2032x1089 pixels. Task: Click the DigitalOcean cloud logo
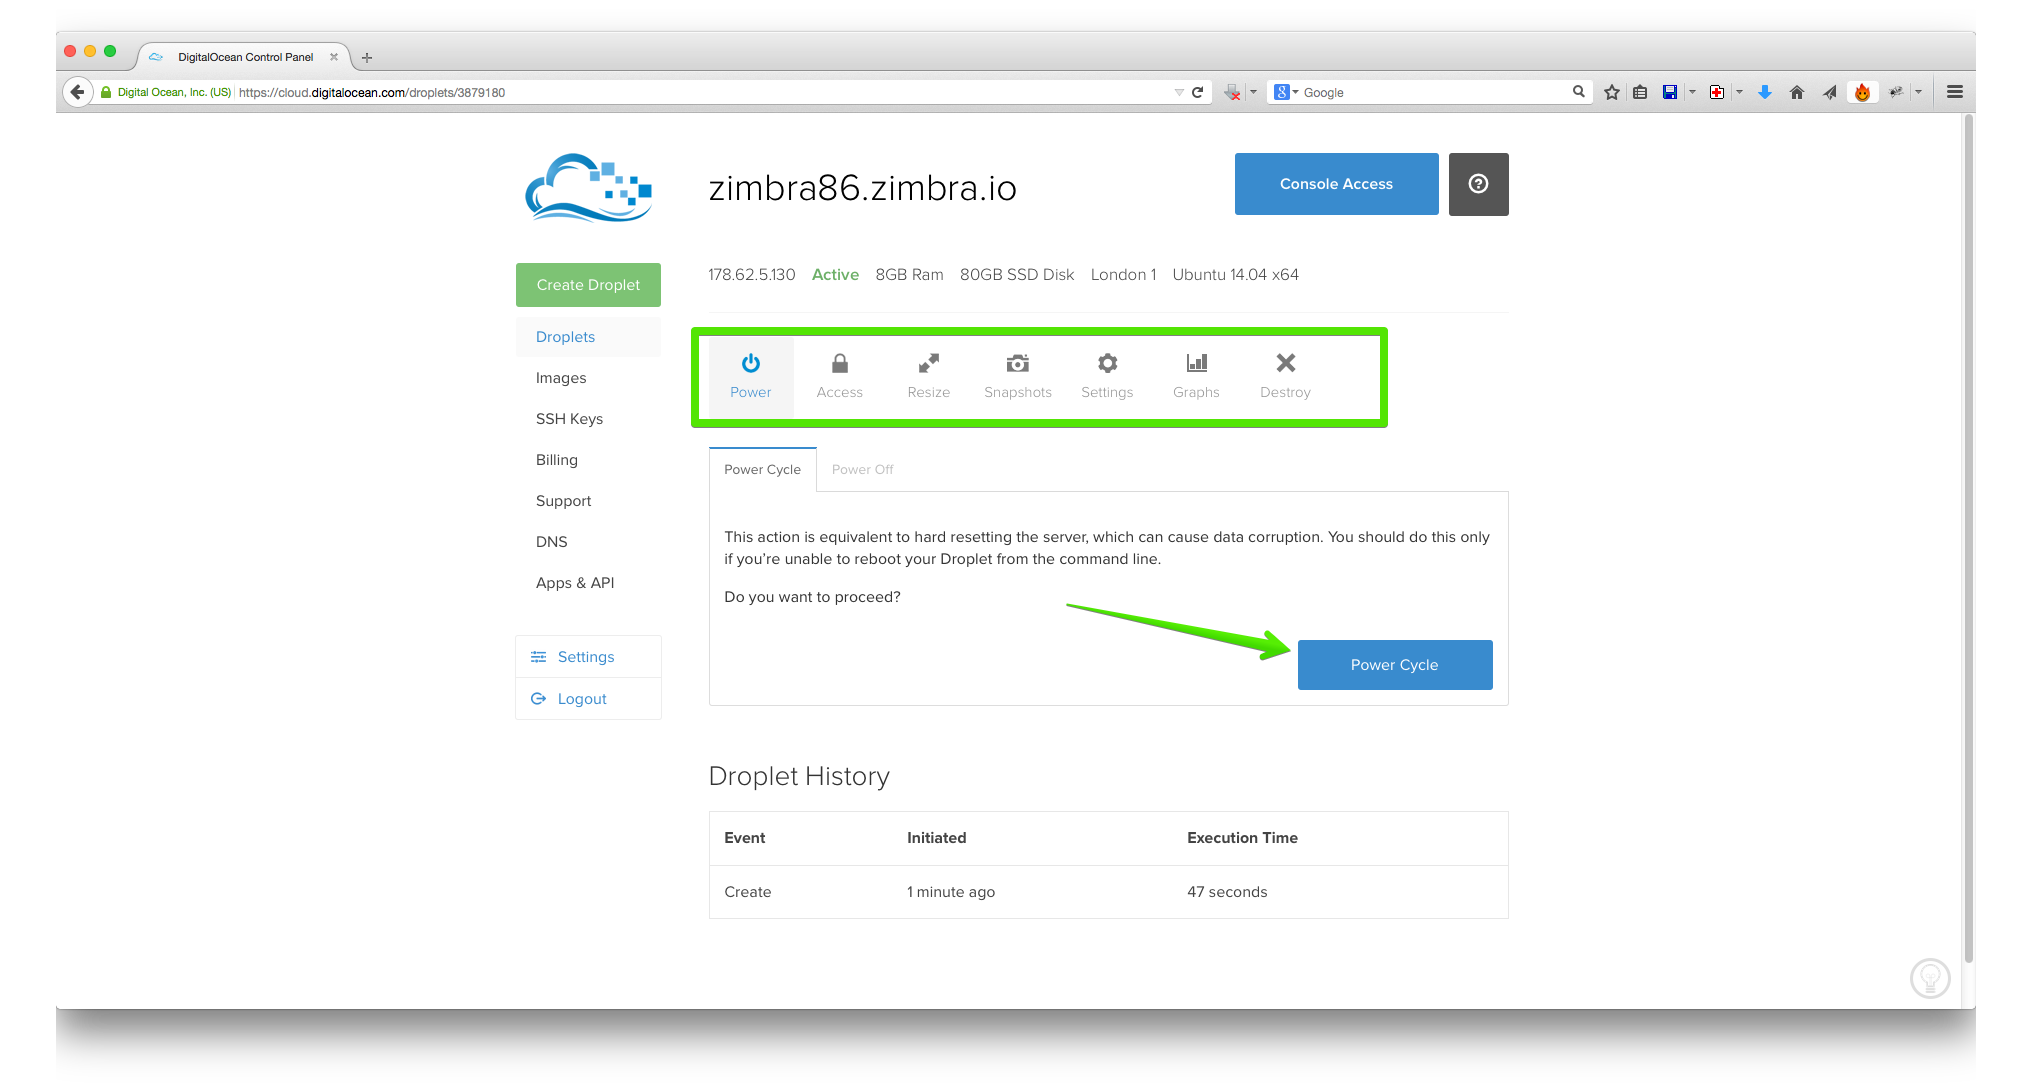point(589,187)
